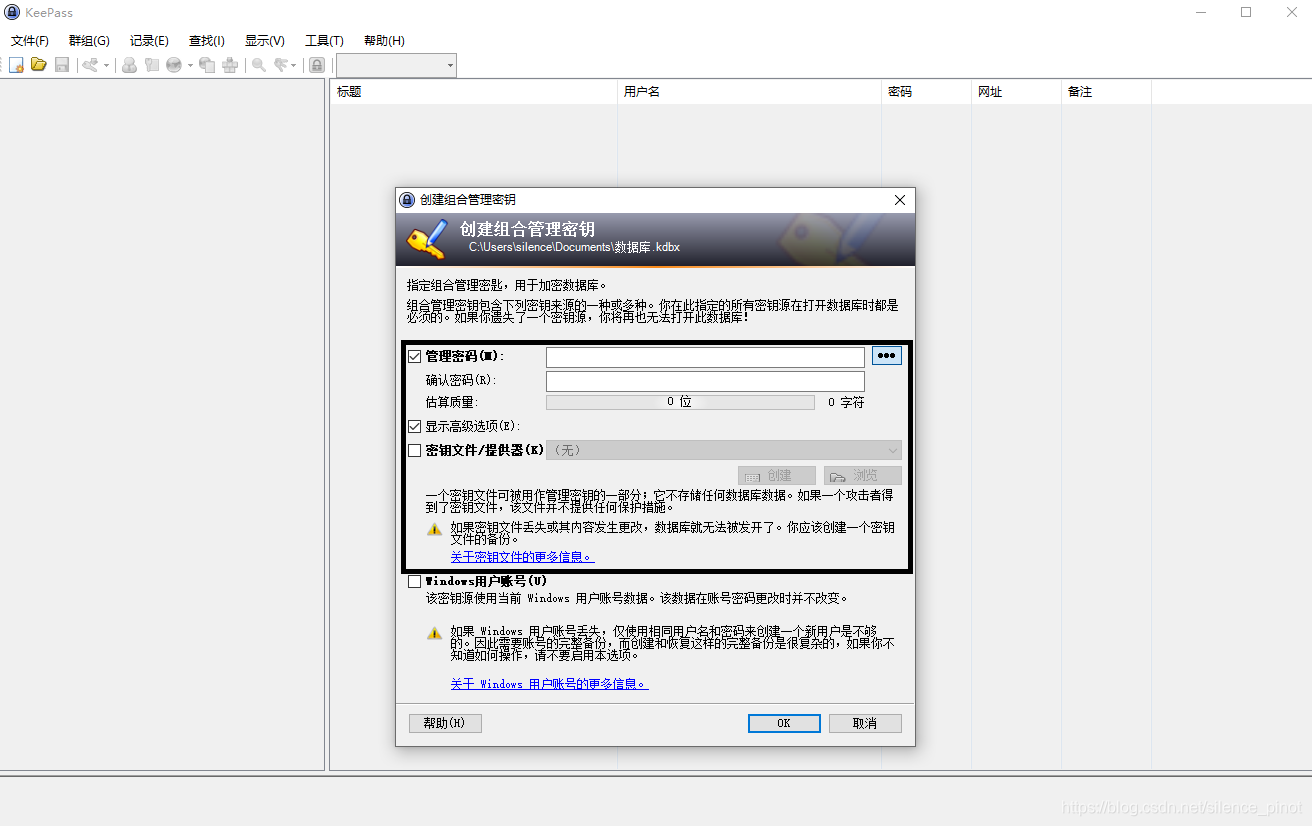Click the 用户名 column header
Screen dimensions: 1312x826
[749, 92]
